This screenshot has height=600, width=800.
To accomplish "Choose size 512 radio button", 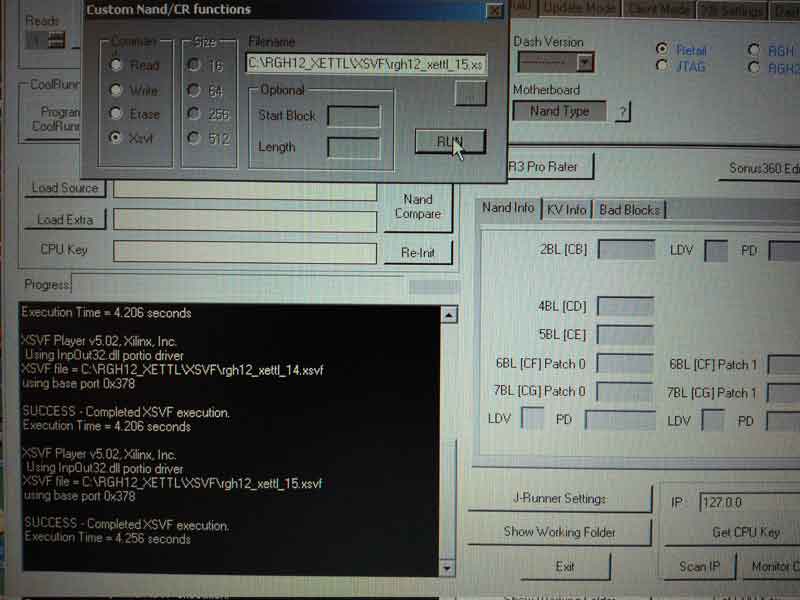I will (x=193, y=137).
